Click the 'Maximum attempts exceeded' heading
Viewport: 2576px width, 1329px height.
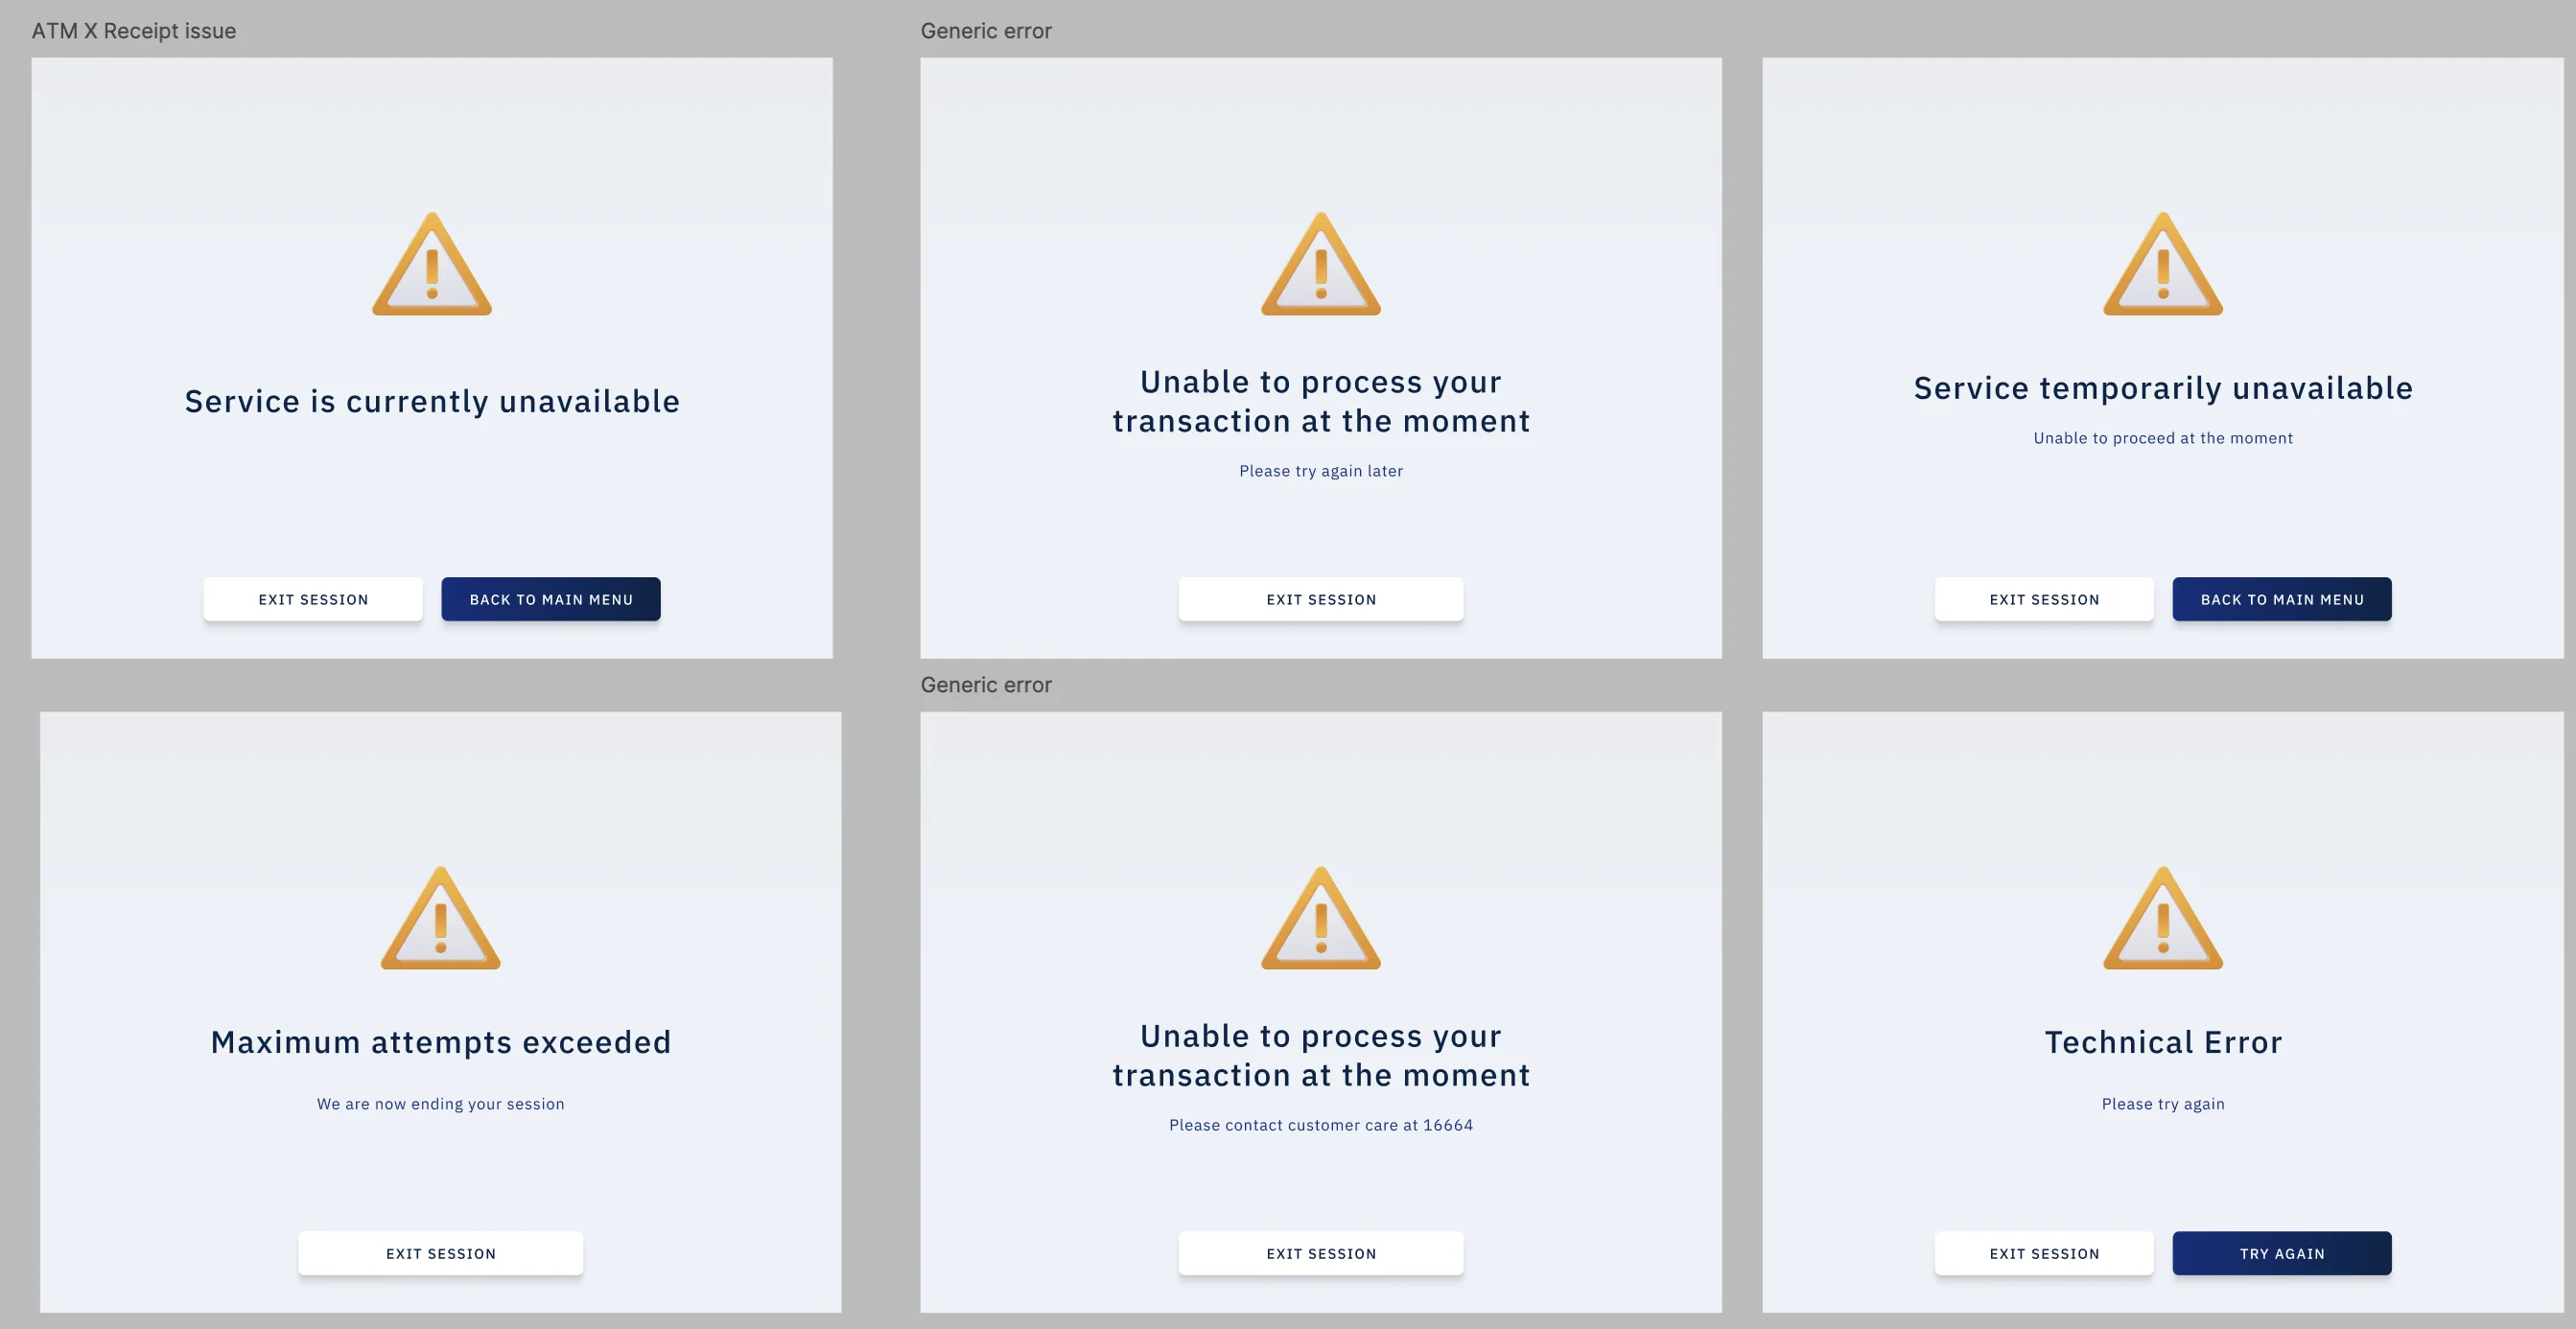(441, 1042)
